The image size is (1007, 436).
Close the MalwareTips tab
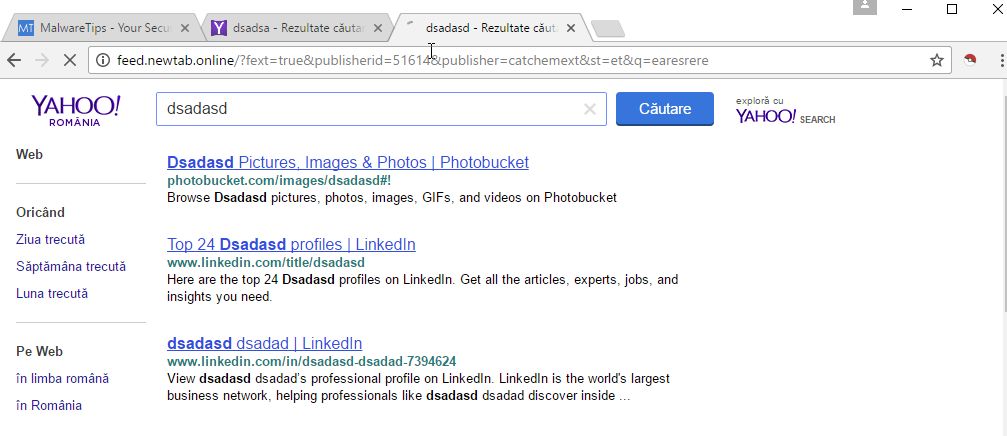click(x=185, y=28)
